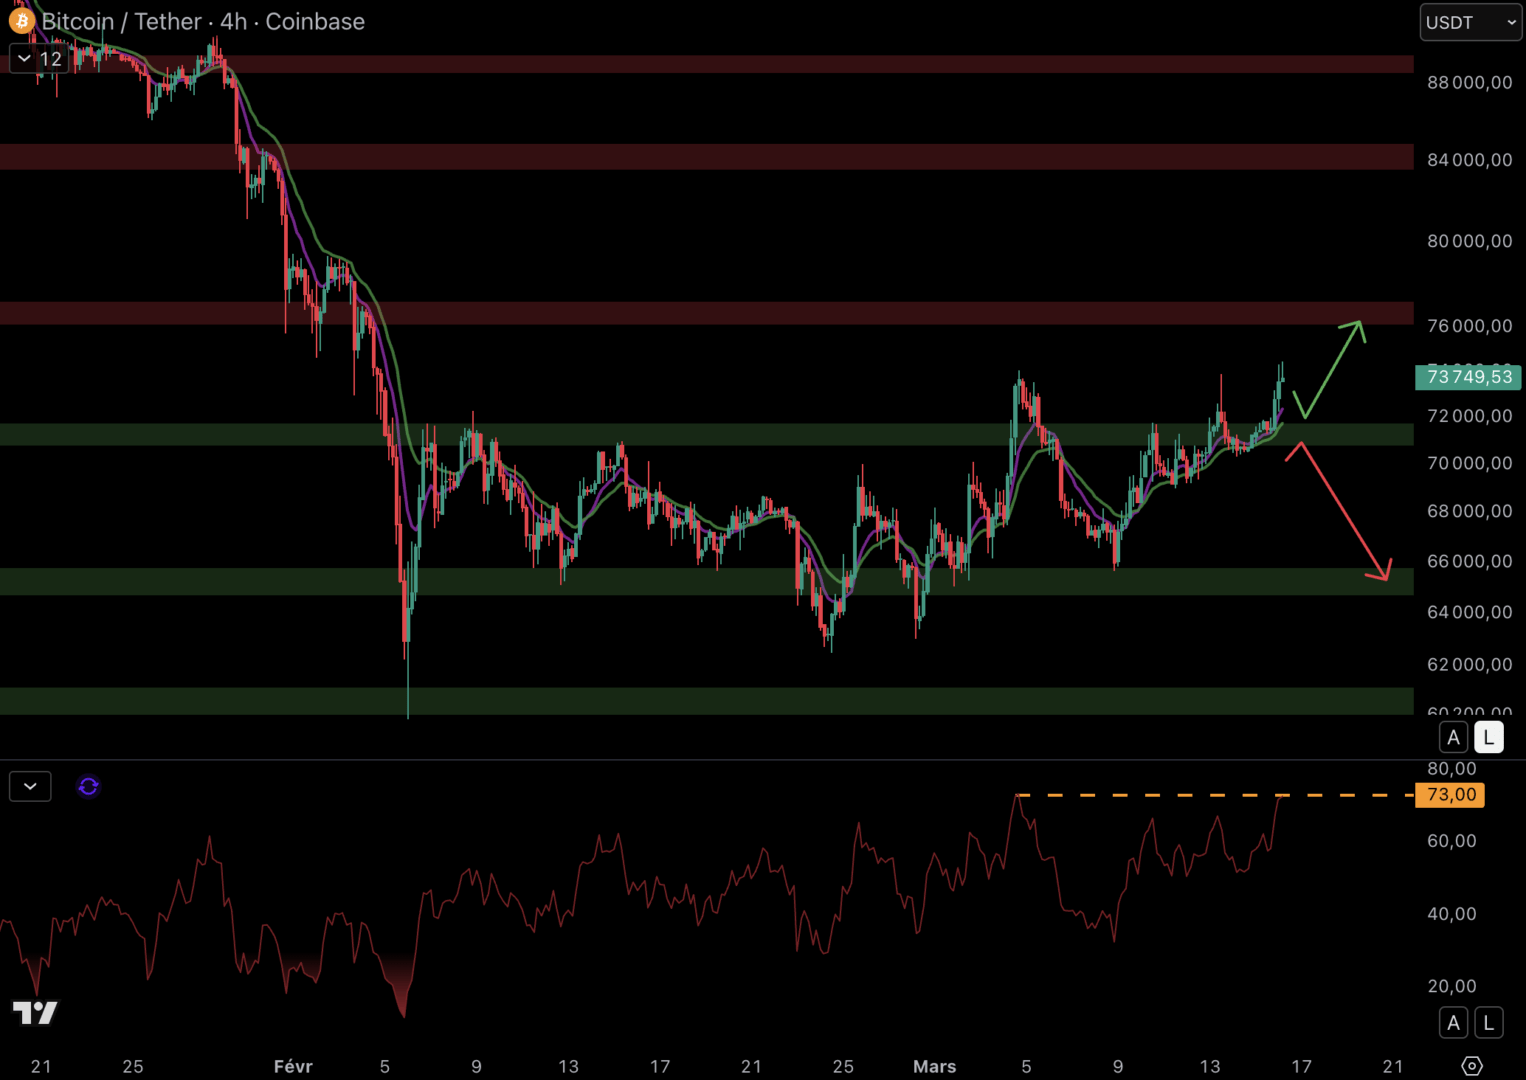
Task: Click the Mars label on time axis
Action: coord(934,1066)
